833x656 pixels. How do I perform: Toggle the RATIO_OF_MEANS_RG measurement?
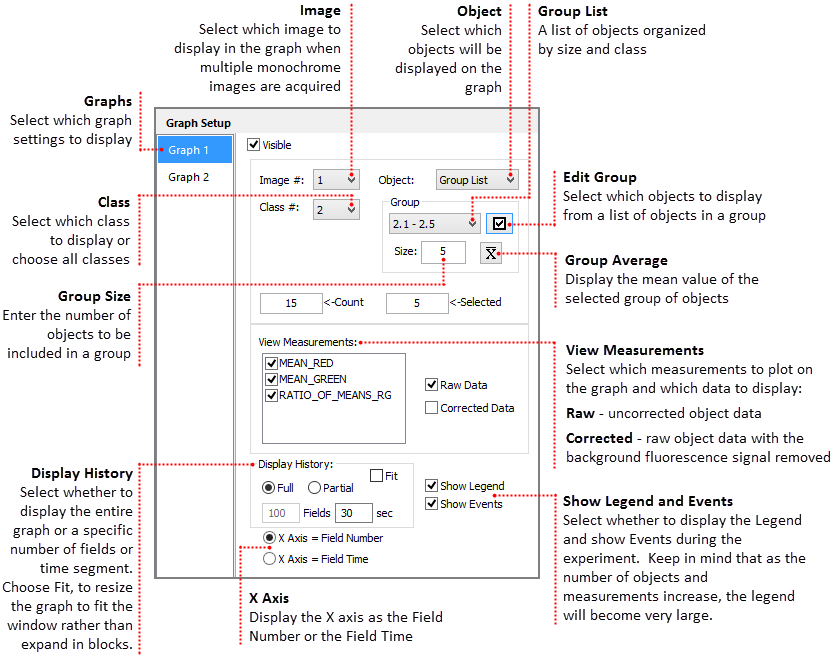(x=271, y=395)
